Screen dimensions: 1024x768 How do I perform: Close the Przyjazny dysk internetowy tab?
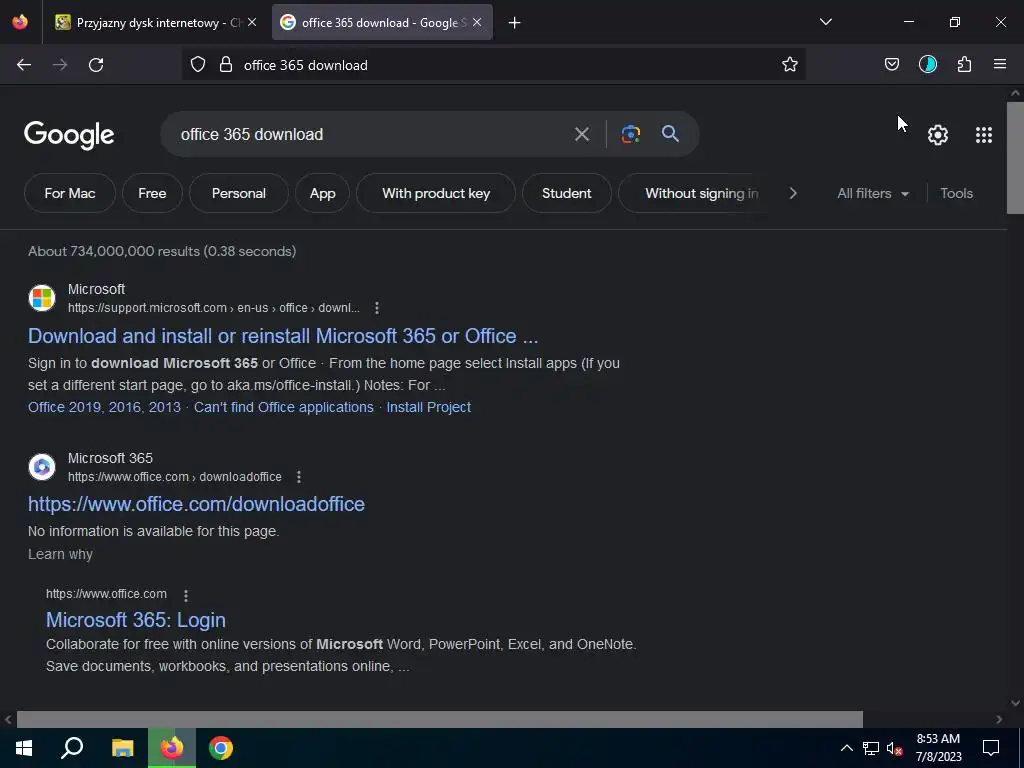(252, 23)
